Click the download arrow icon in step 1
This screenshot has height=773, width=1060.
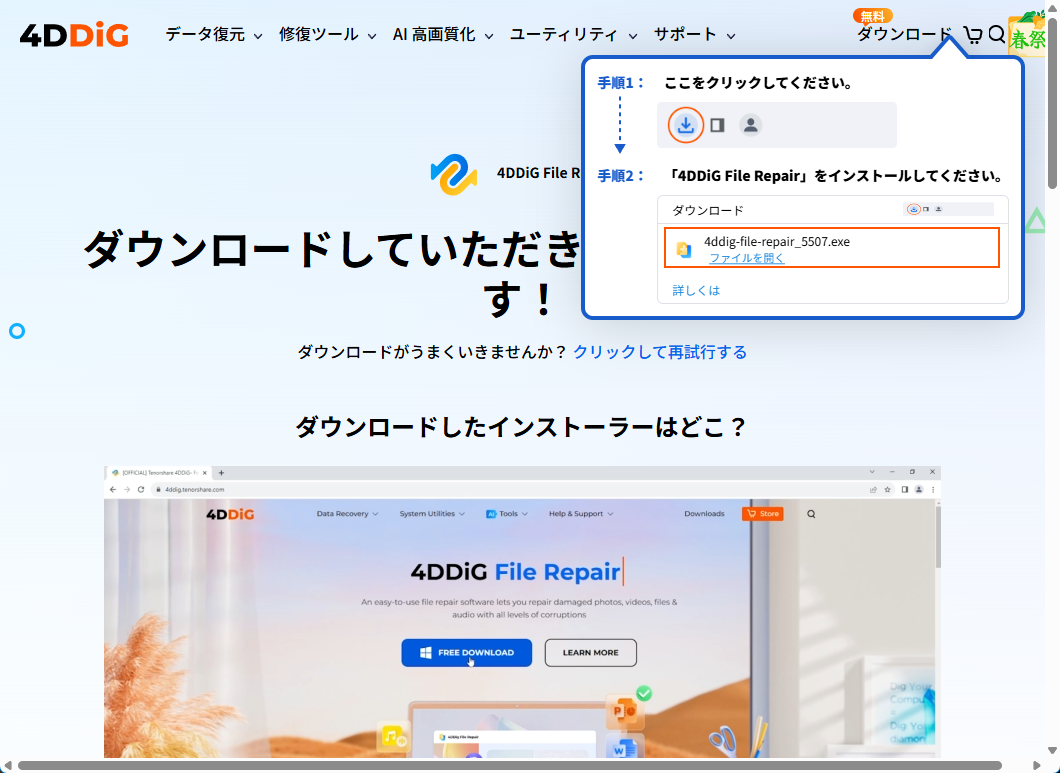685,125
